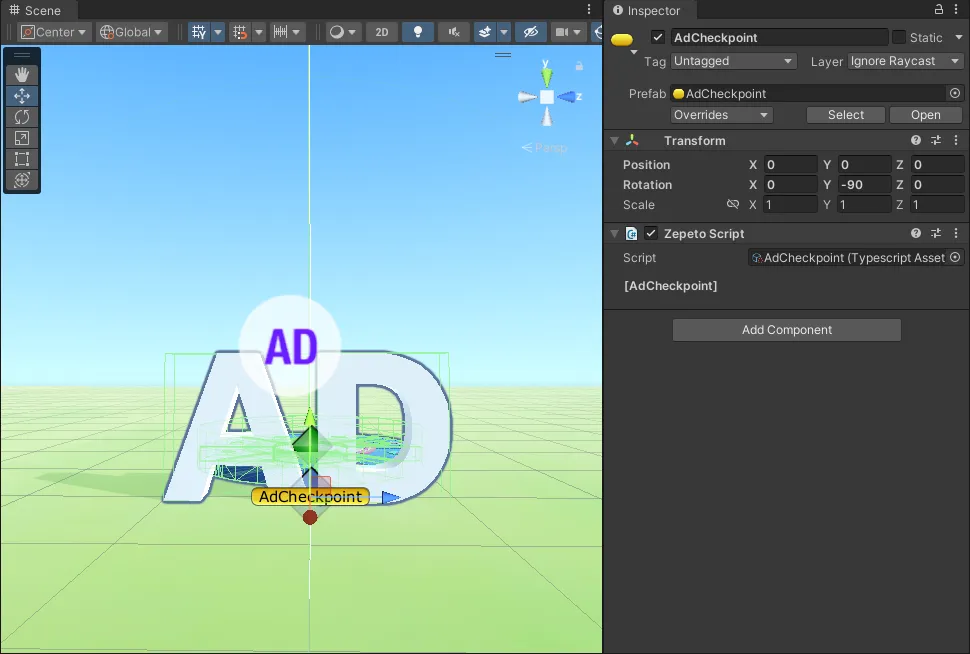Open Scene view more options menu

589,9
